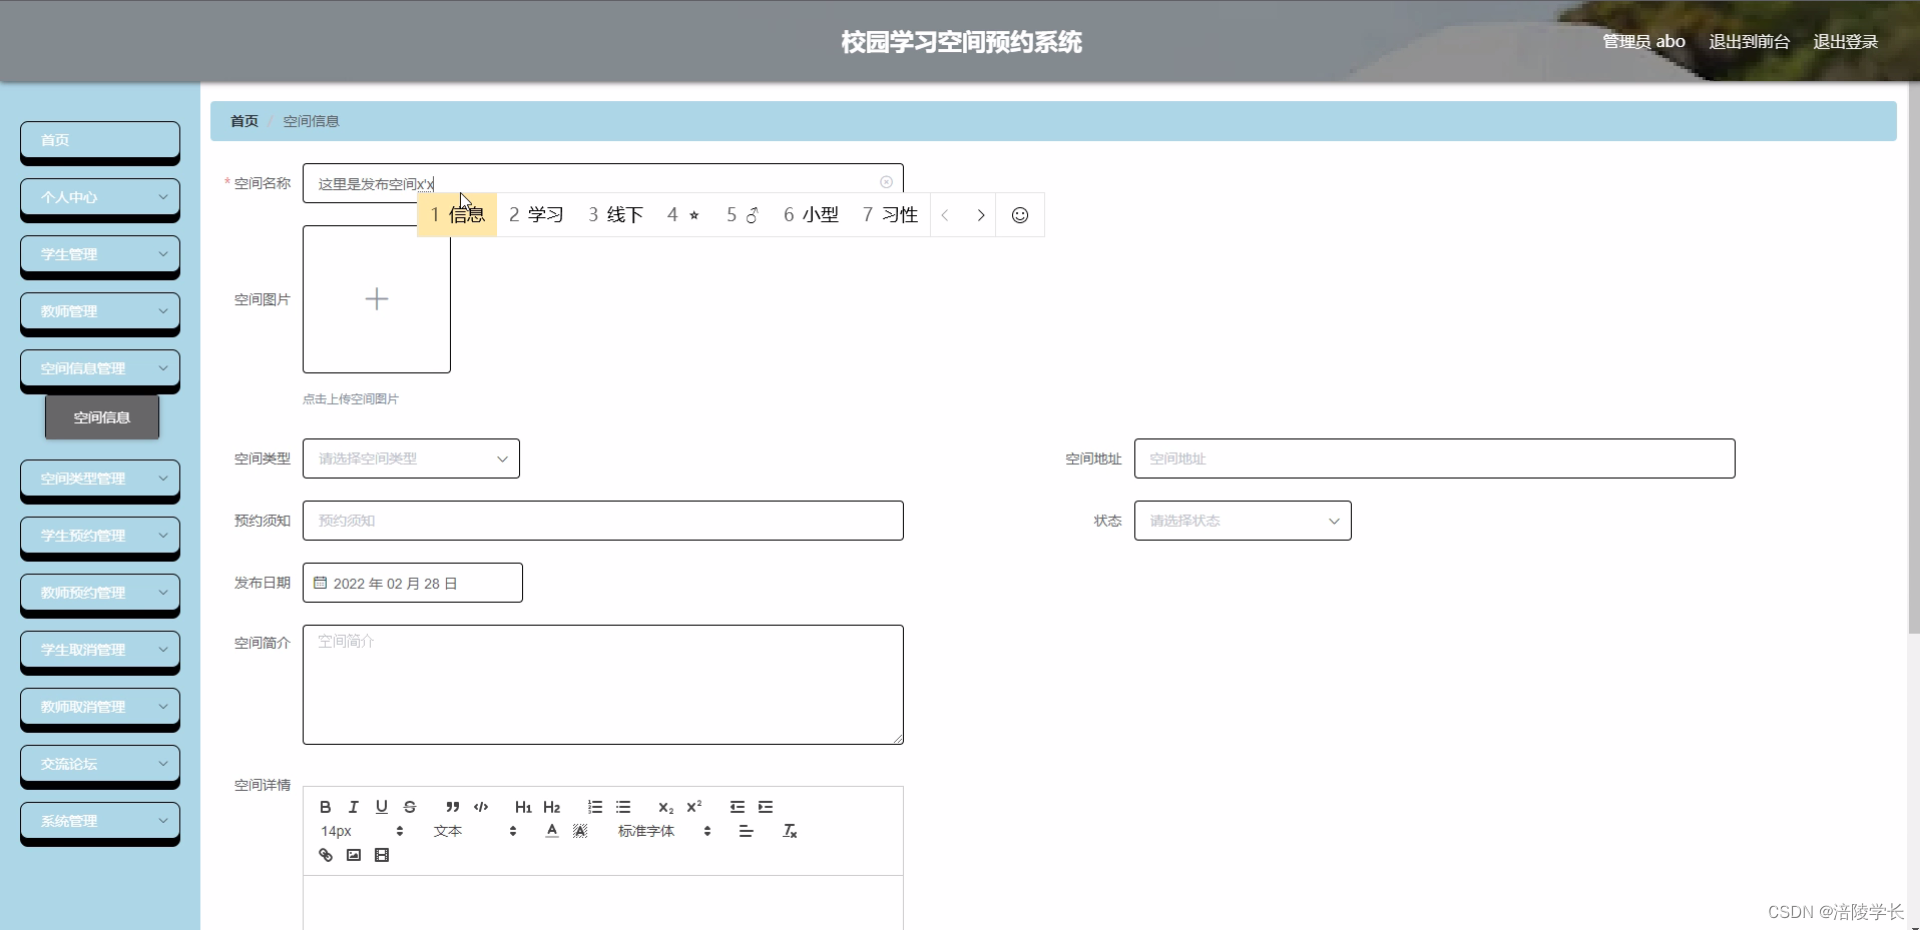Expand the 系统管理 sidebar section
The width and height of the screenshot is (1920, 930).
(99, 821)
